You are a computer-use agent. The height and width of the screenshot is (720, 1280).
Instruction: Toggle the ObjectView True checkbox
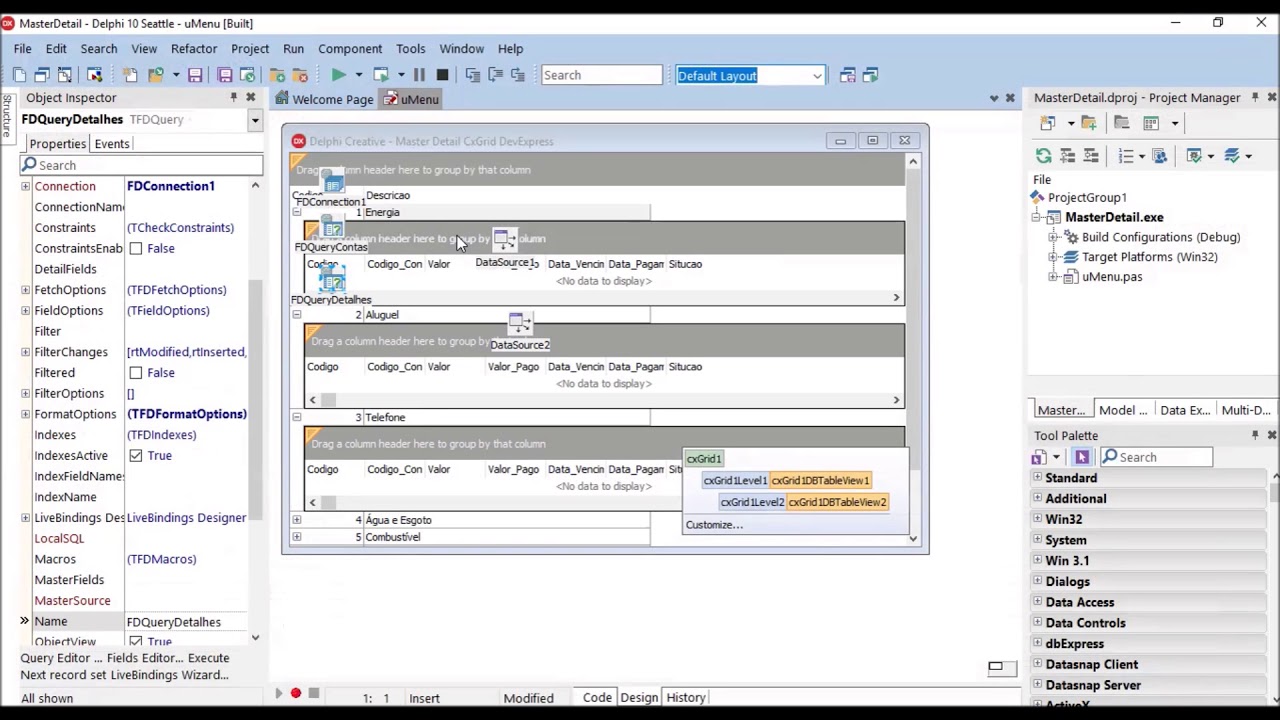[135, 641]
